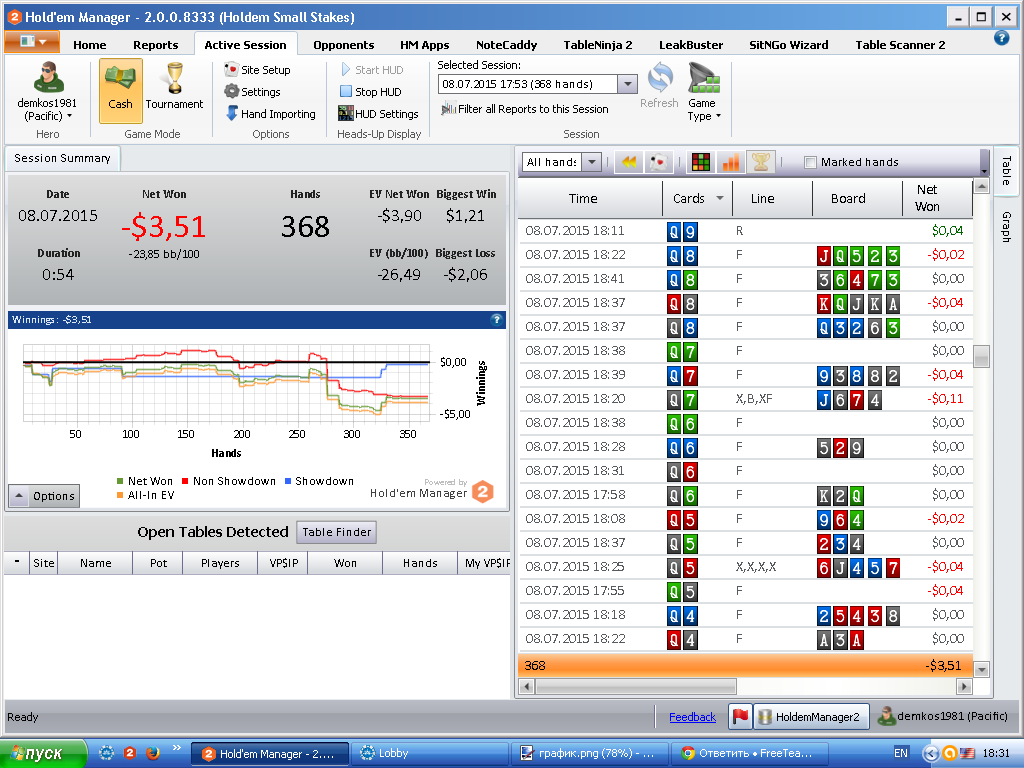The height and width of the screenshot is (768, 1024).
Task: Switch to the vertical Graph tab
Action: (x=1006, y=227)
